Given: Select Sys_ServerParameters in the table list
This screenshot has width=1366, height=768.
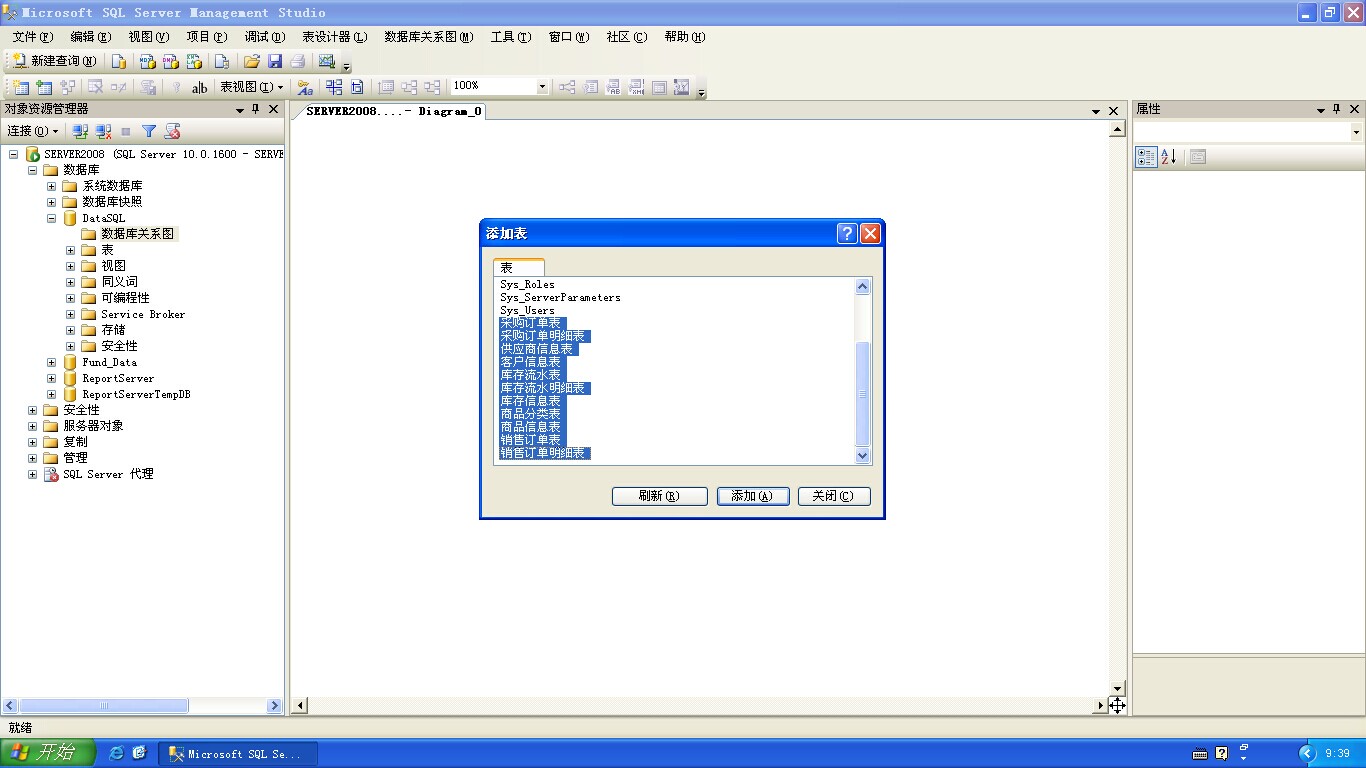Looking at the screenshot, I should point(560,297).
